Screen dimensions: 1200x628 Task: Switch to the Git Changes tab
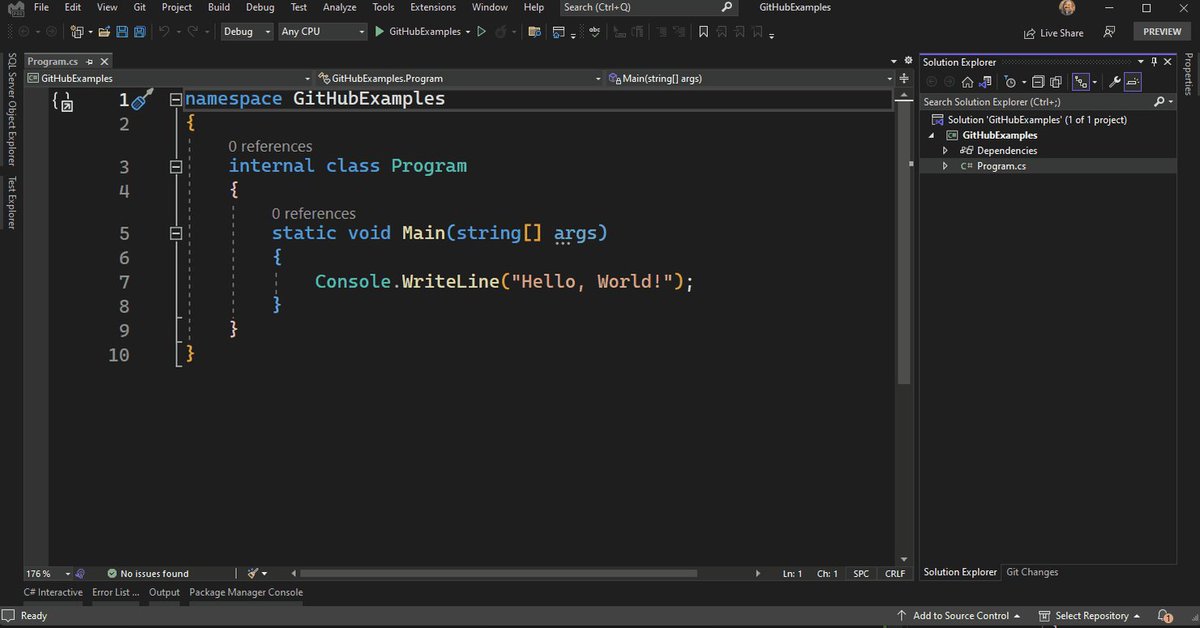1032,572
